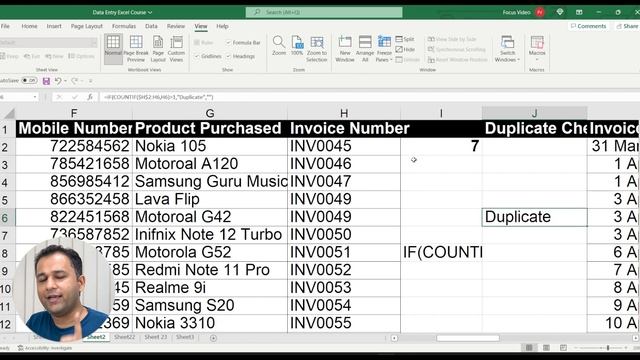Open Ribbon Display Options icon
640x360 pixels.
(x=579, y=12)
